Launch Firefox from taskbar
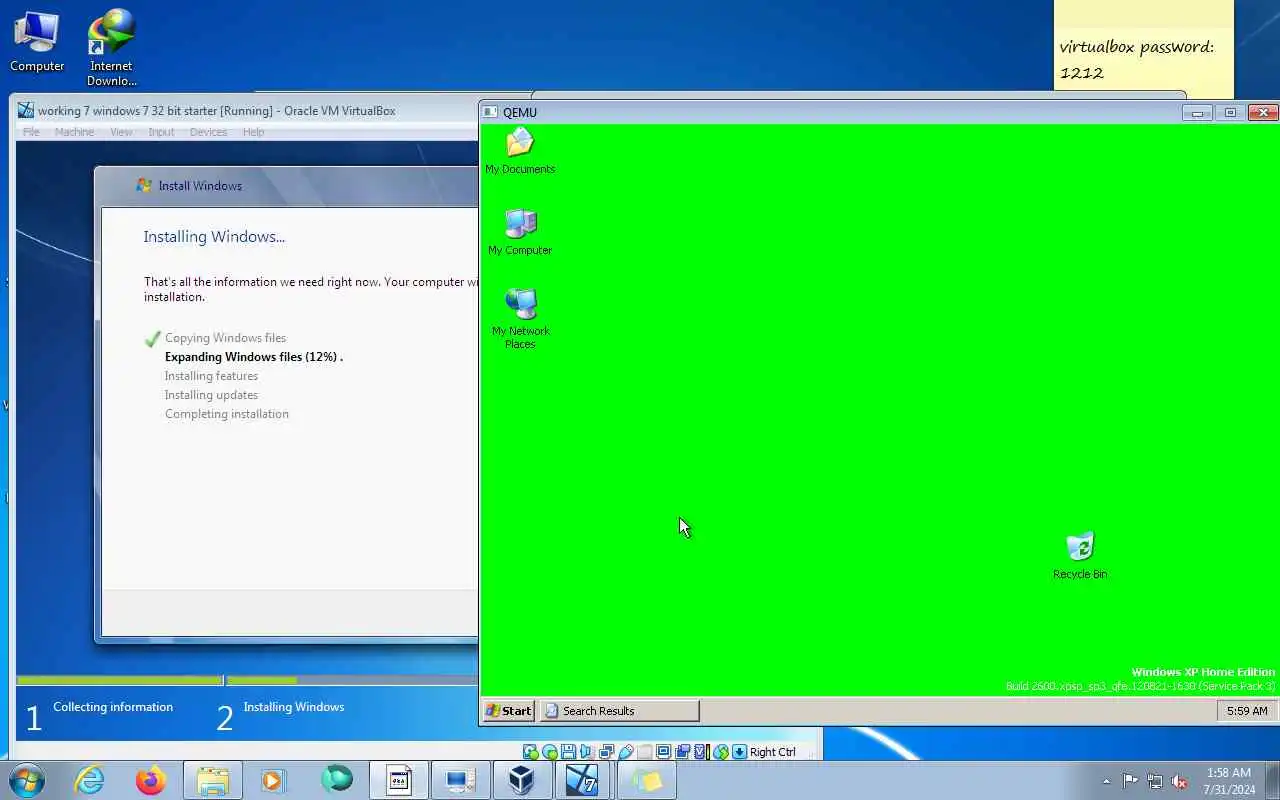1280x800 pixels. 151,780
